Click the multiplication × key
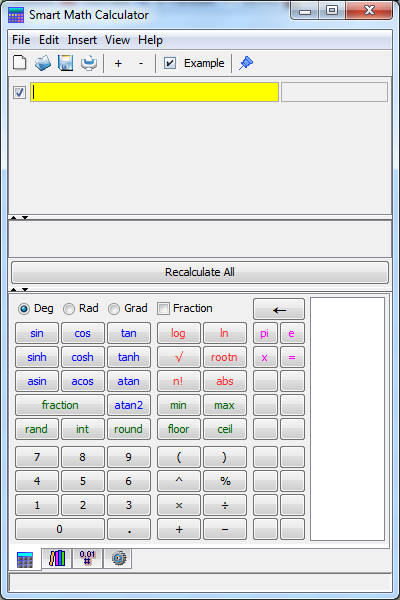This screenshot has width=400, height=600. pos(178,505)
